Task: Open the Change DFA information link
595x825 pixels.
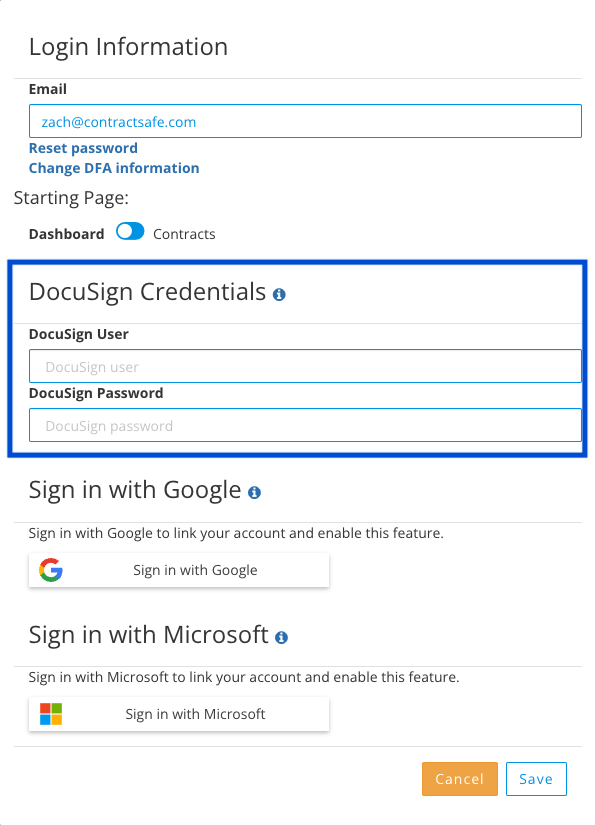Action: (113, 168)
